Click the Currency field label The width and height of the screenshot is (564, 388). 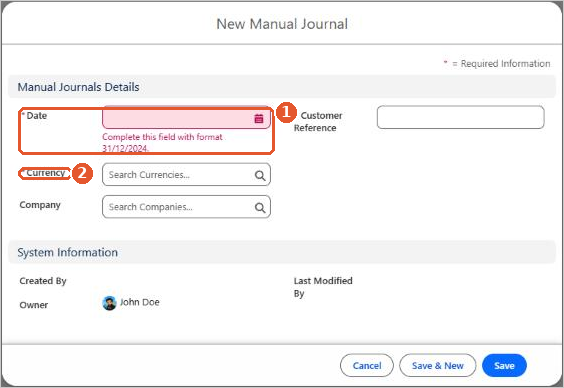(x=45, y=173)
